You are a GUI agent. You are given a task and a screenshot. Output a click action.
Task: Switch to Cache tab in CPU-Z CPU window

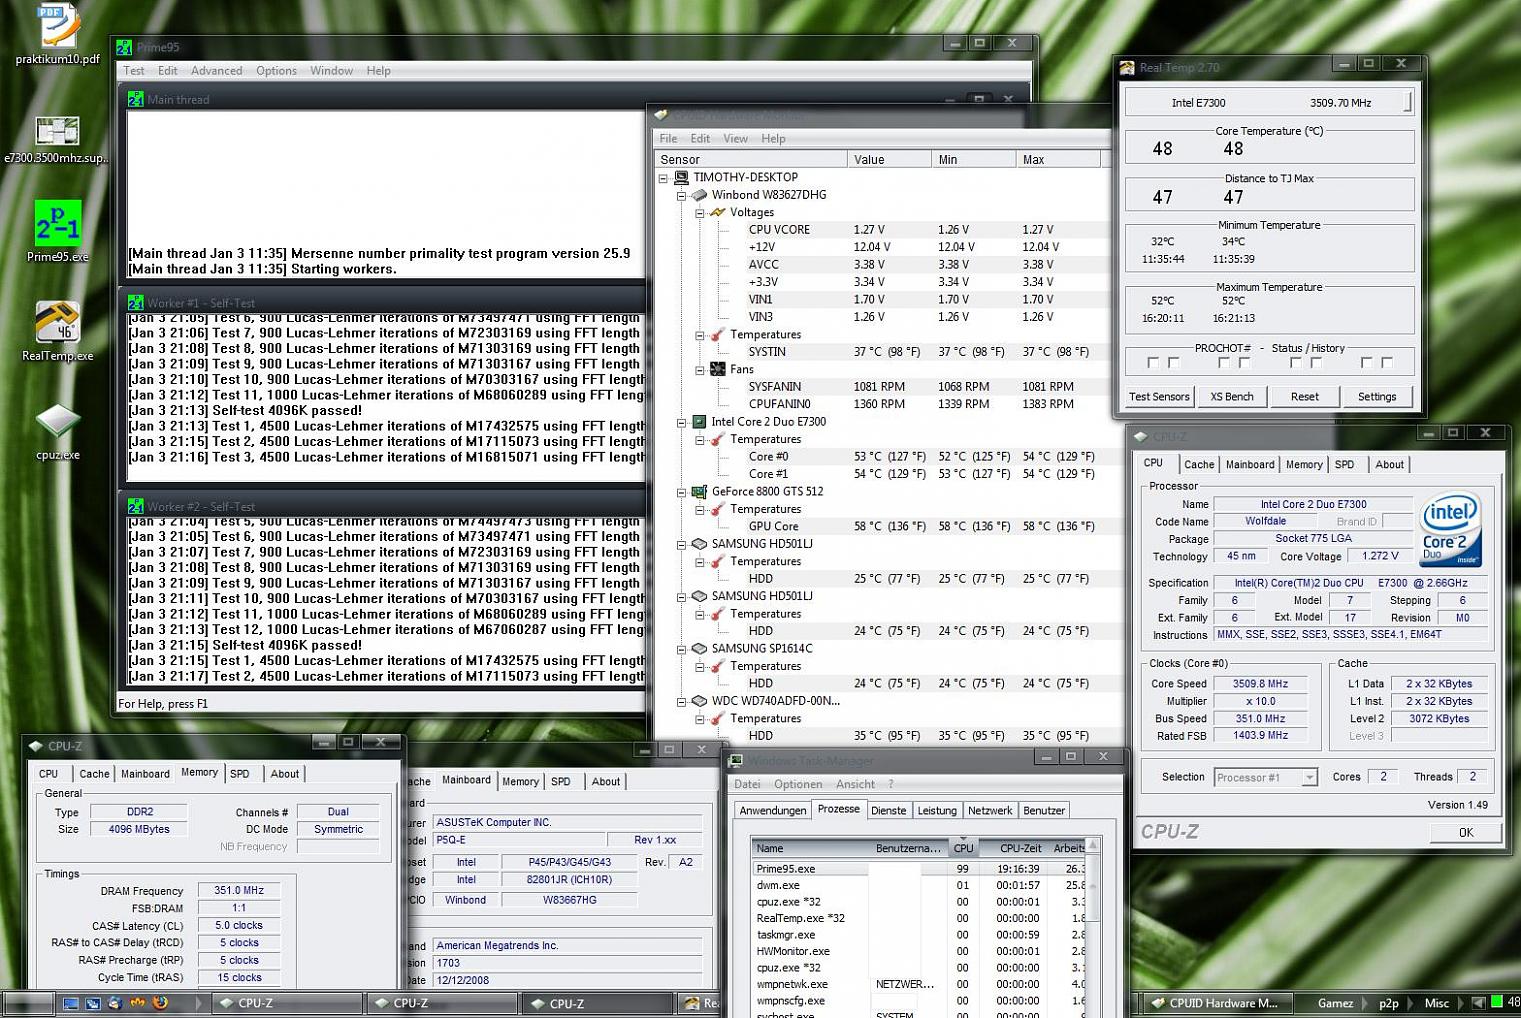[1199, 465]
